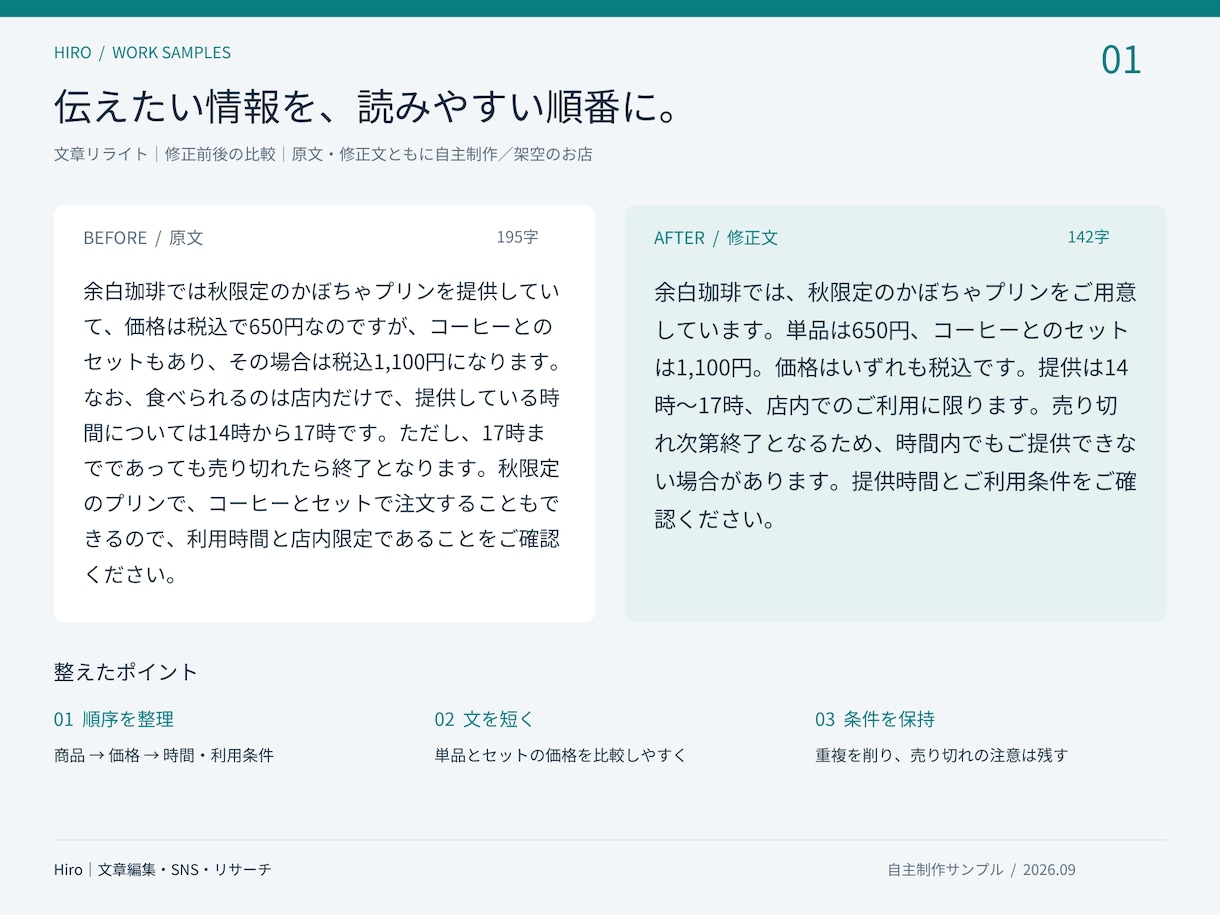This screenshot has width=1220, height=915.
Task: Click the '整えたポイント' section heading
Action: [126, 672]
